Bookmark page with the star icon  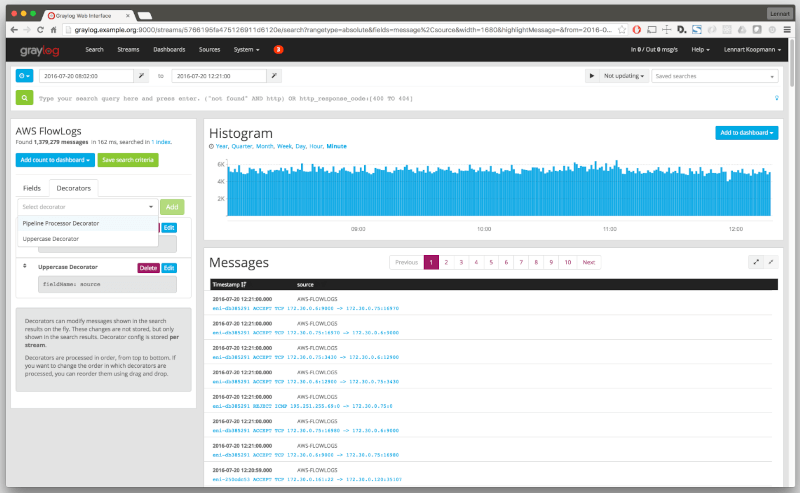click(621, 30)
